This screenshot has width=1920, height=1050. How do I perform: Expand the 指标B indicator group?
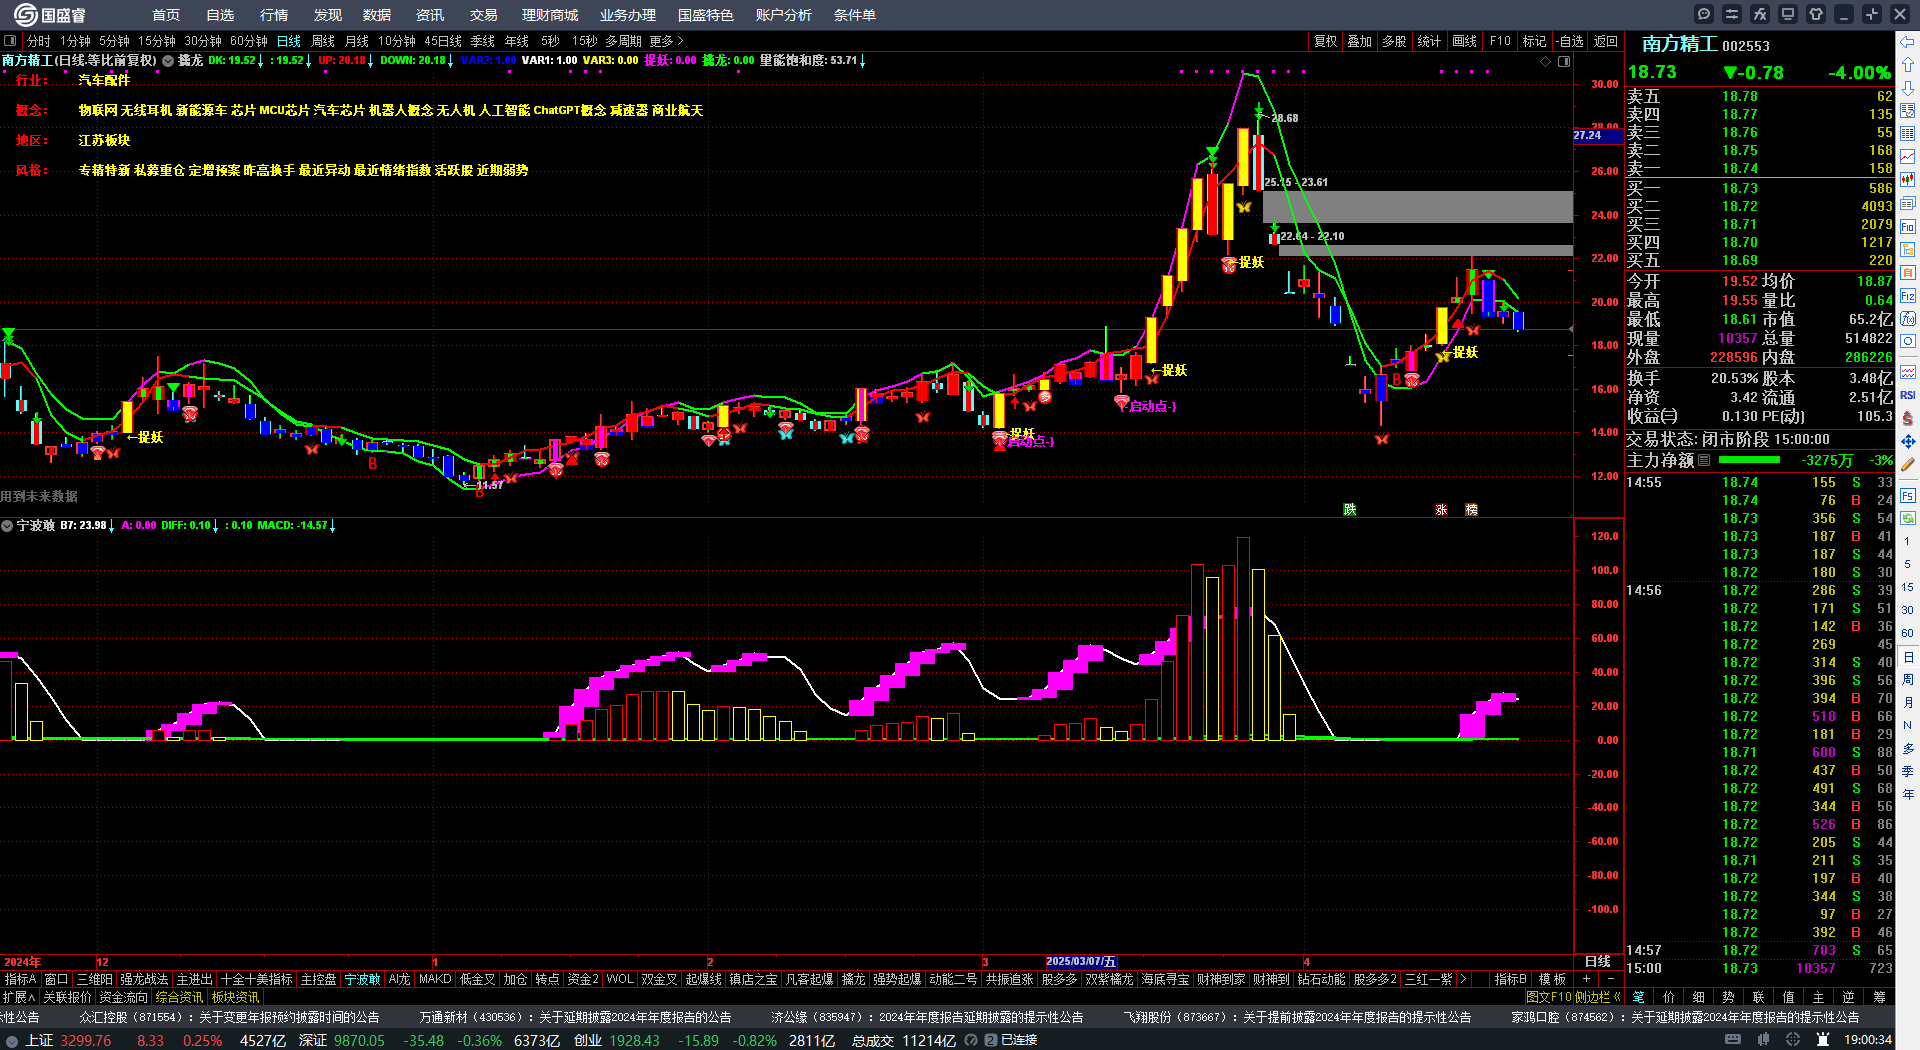1510,979
